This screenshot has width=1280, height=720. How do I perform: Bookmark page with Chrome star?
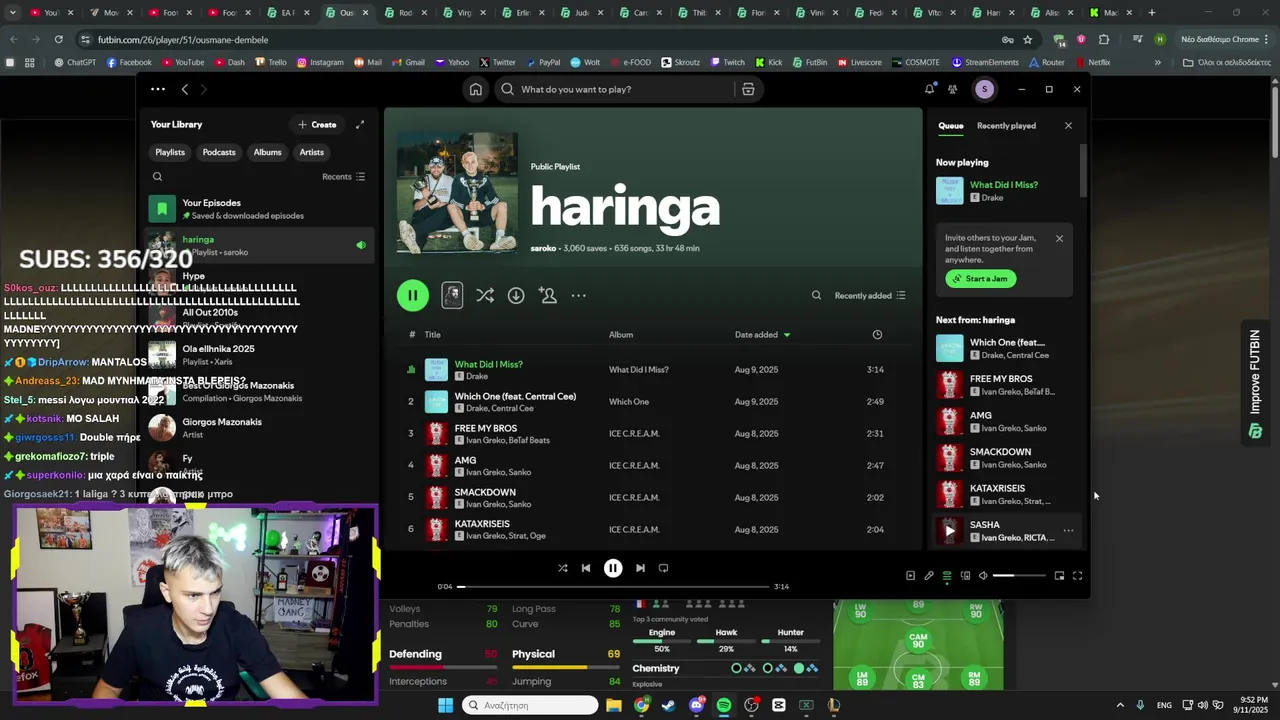pos(1027,39)
